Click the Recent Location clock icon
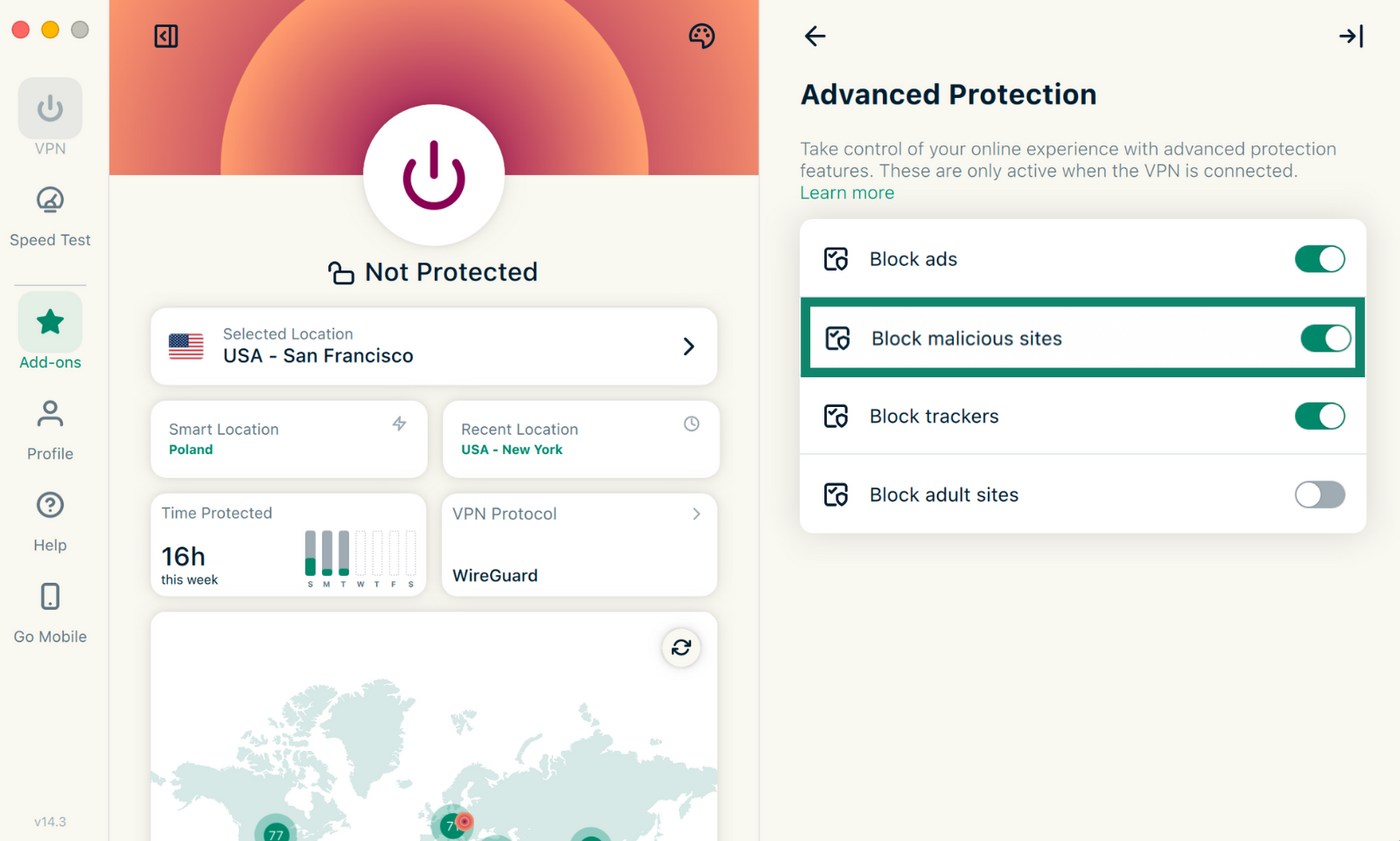This screenshot has height=841, width=1400. click(x=691, y=424)
